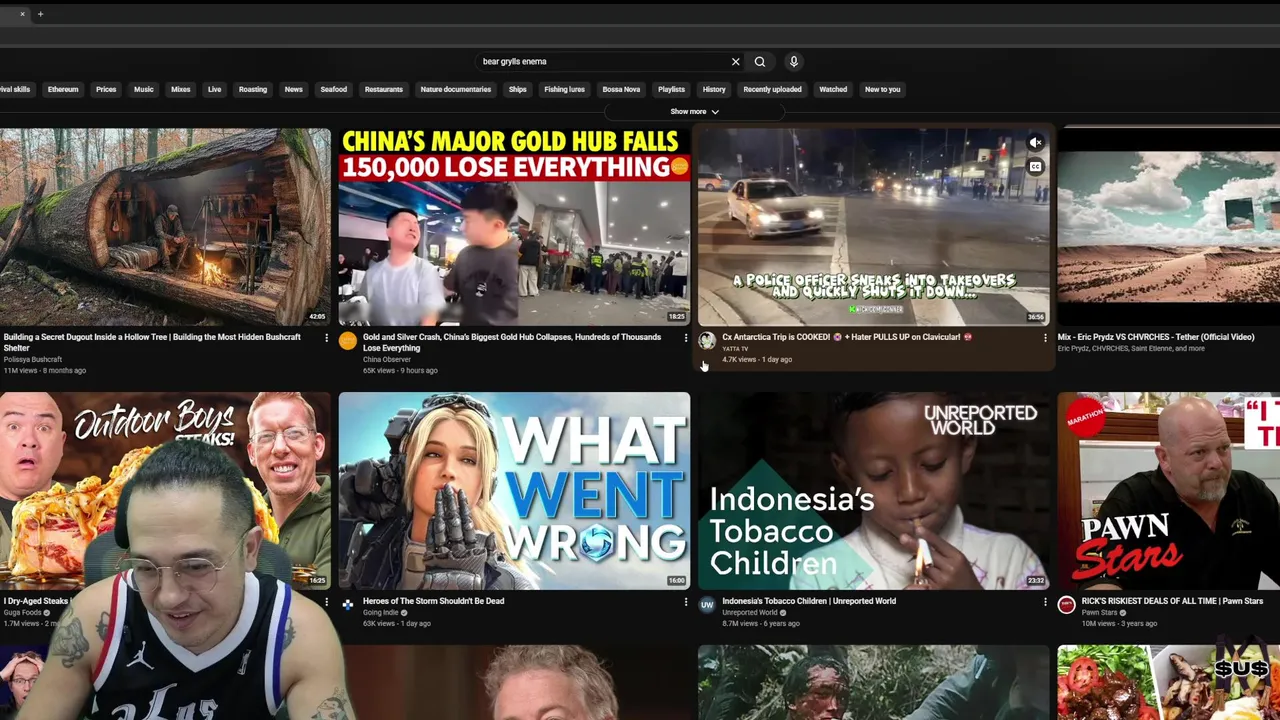Select the New to you chip

click(x=882, y=89)
